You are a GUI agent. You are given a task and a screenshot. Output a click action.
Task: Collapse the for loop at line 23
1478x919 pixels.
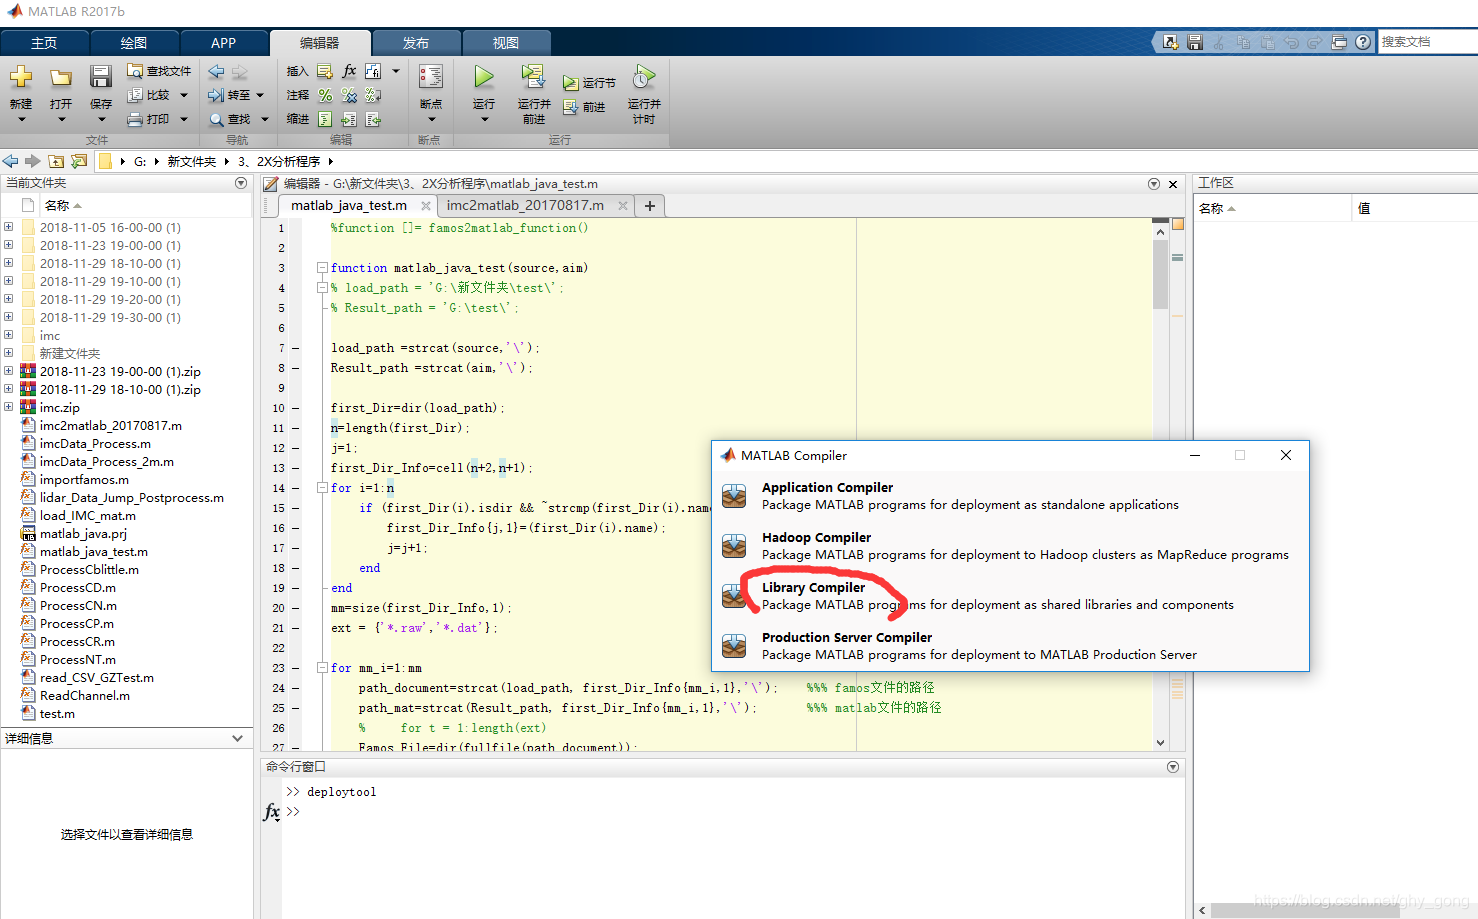coord(322,668)
